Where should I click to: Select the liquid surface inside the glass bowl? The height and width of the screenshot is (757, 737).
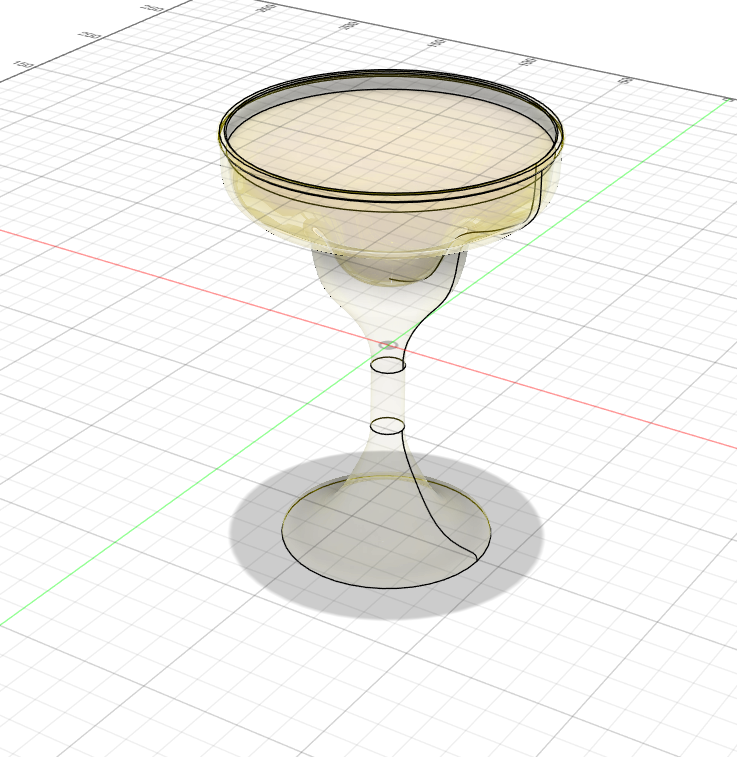point(390,140)
